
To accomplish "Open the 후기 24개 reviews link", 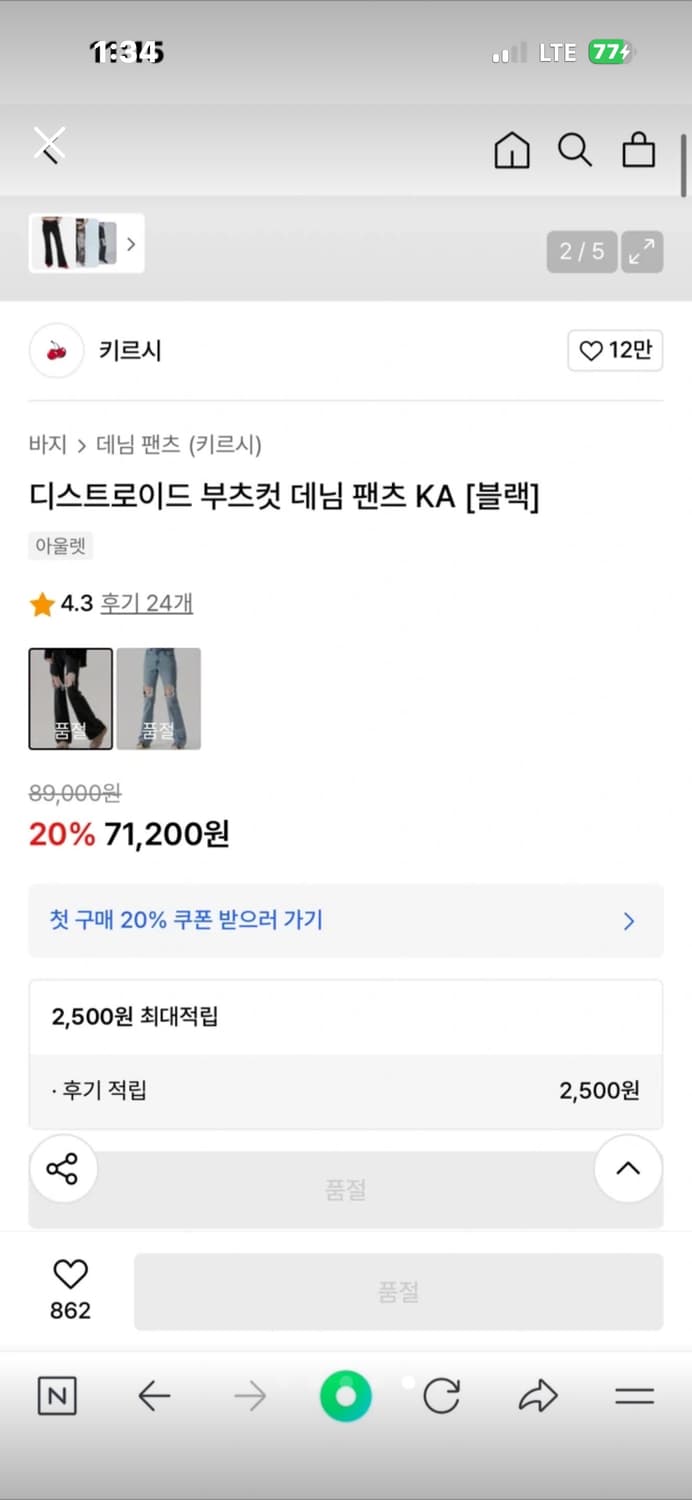I will [x=146, y=604].
